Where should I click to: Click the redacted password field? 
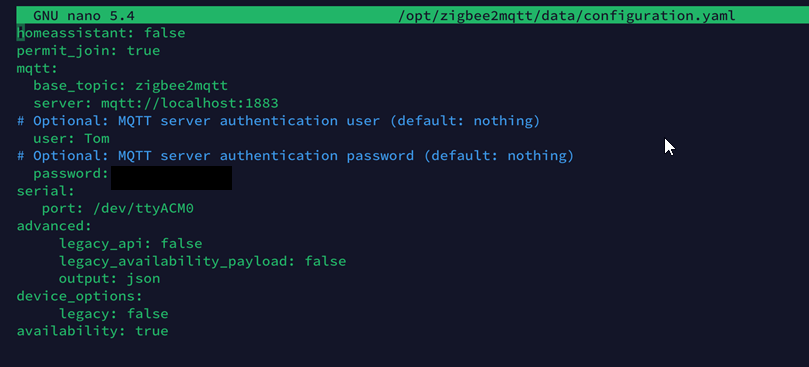(171, 178)
